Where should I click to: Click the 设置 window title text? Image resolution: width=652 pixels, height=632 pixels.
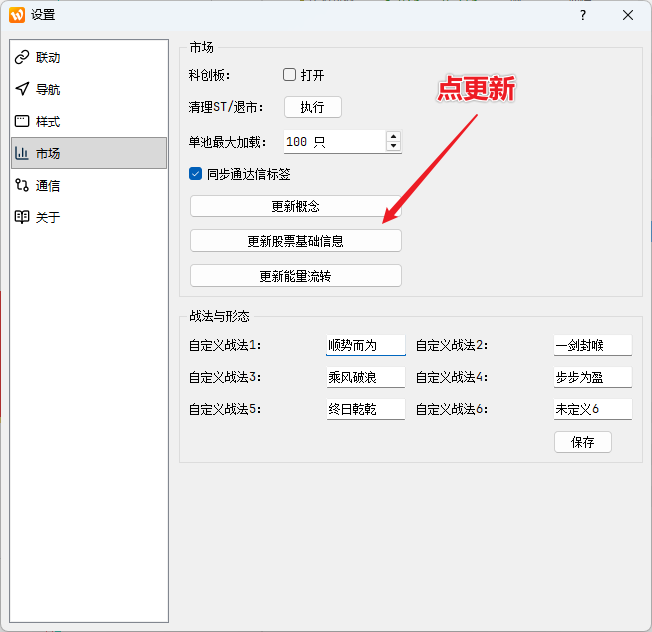(x=43, y=15)
